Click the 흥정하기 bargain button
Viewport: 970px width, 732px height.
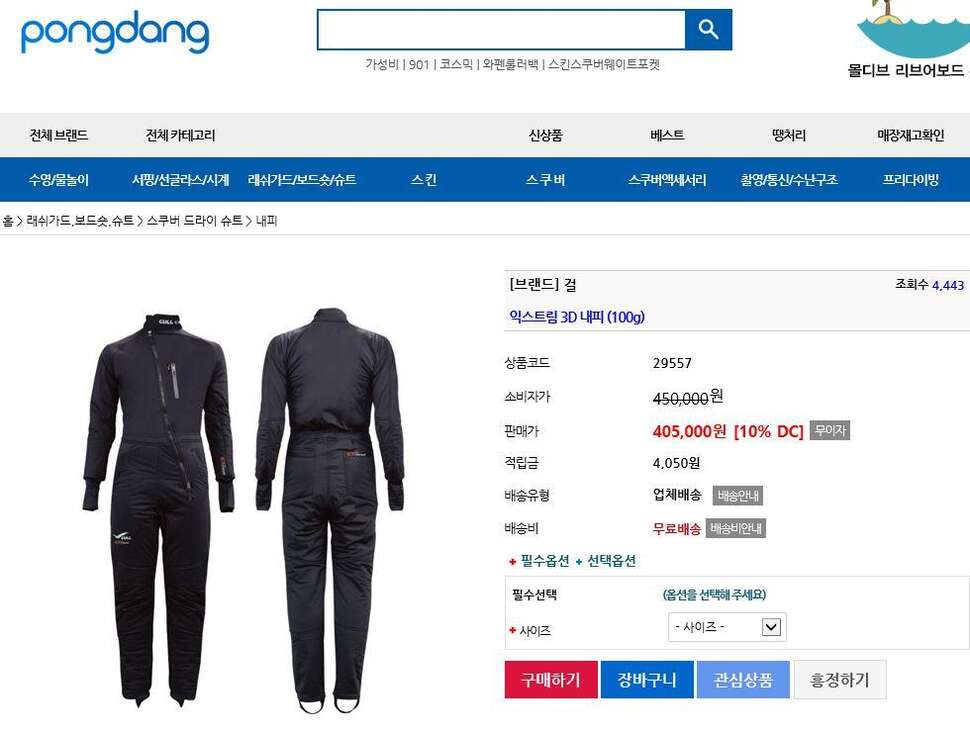tap(839, 679)
